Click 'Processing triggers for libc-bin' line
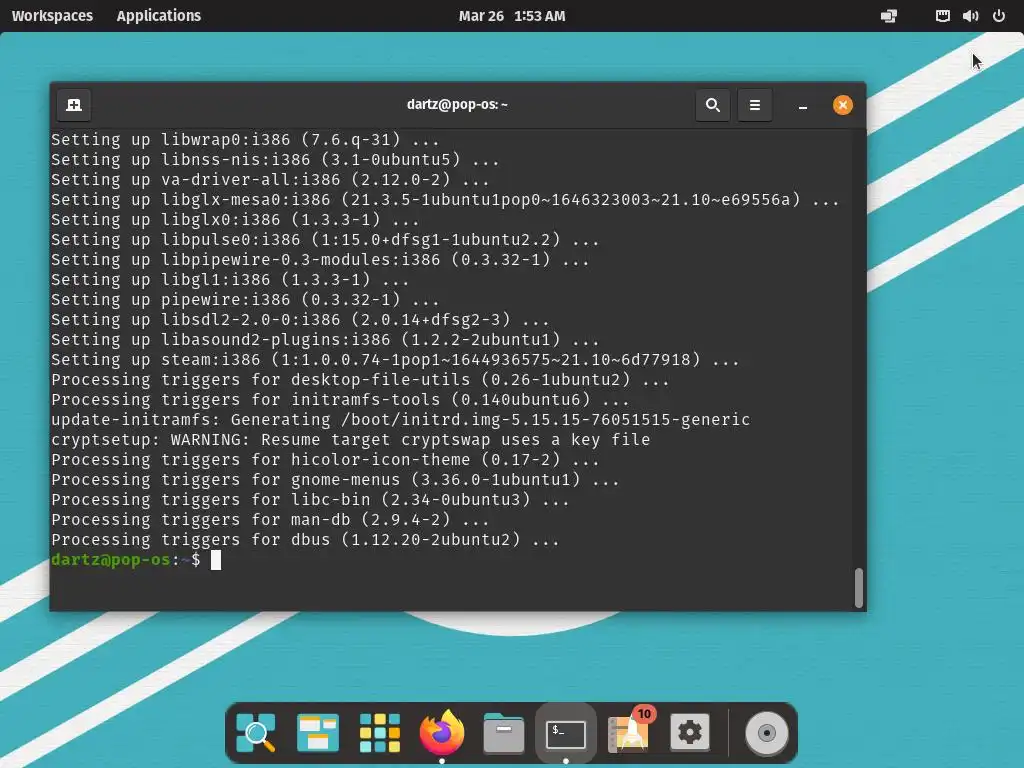This screenshot has height=768, width=1024. coord(310,500)
